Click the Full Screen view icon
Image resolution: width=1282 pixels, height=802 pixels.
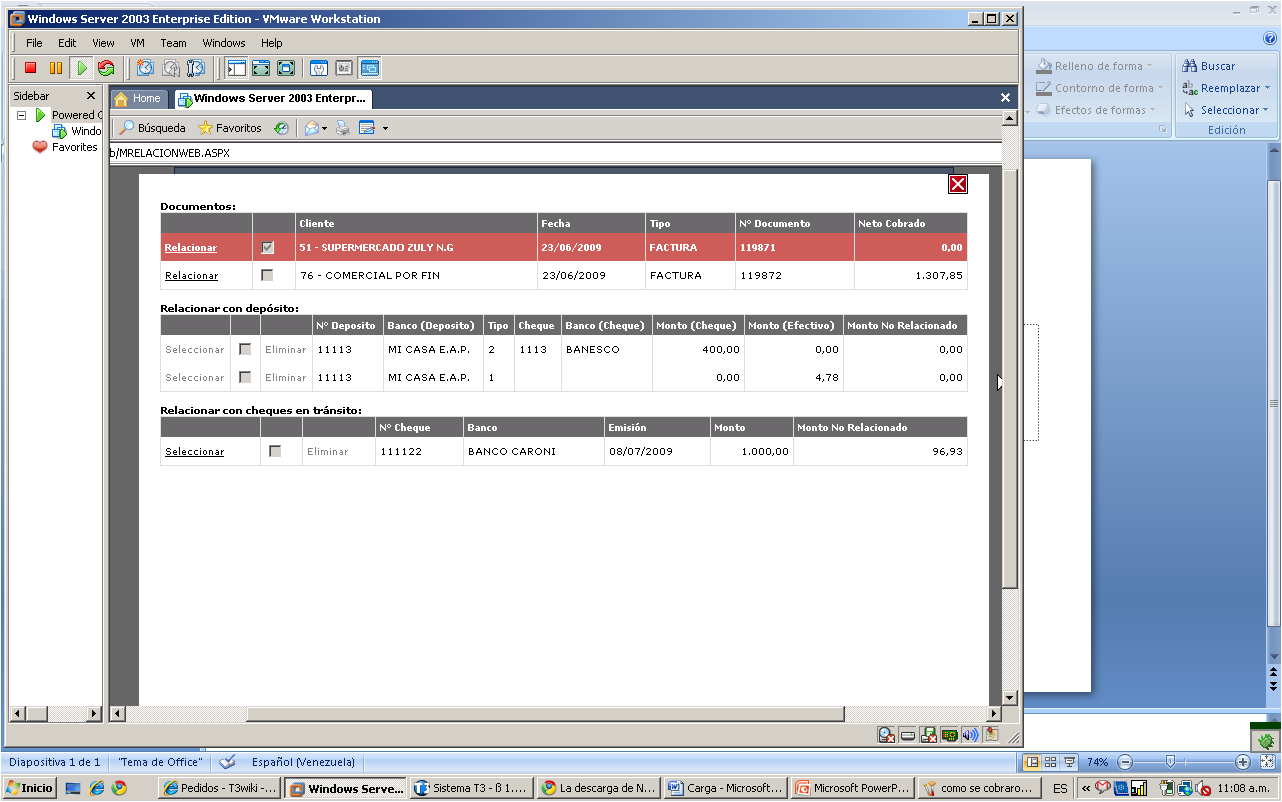point(286,68)
